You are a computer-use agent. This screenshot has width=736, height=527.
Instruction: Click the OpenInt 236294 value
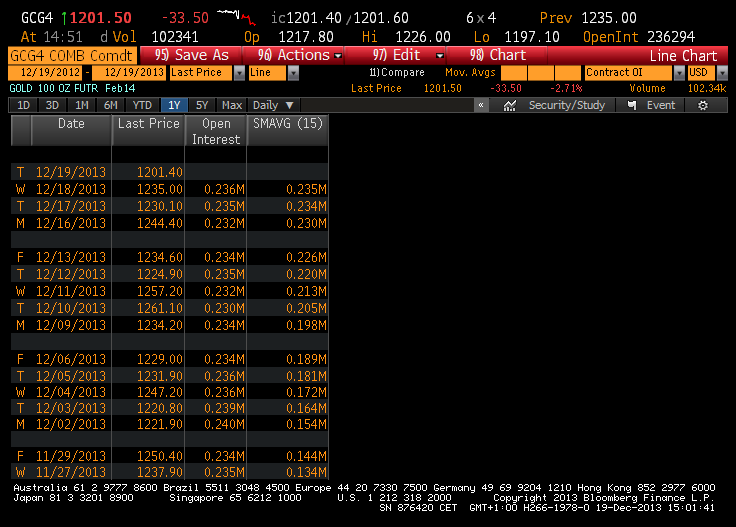coord(671,37)
